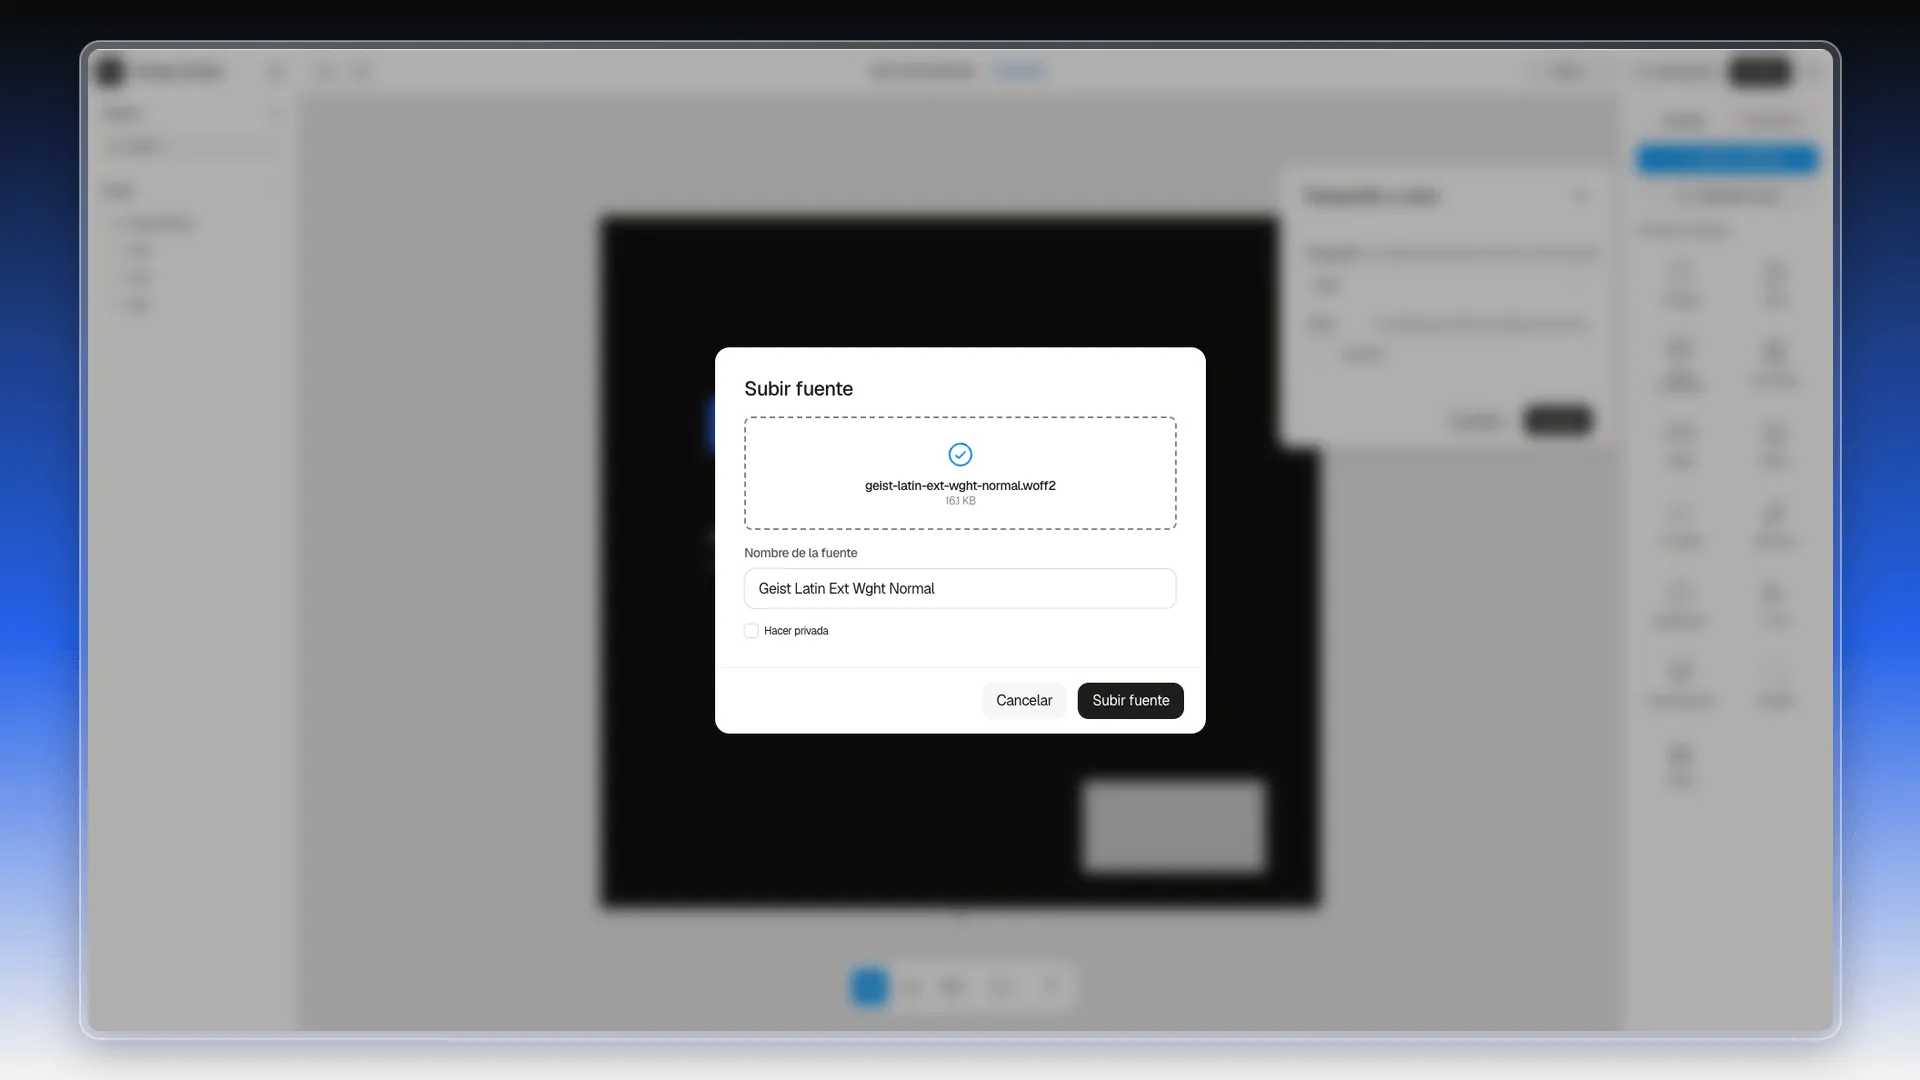
Task: Close the blurred side panel with its X
Action: (x=1581, y=196)
